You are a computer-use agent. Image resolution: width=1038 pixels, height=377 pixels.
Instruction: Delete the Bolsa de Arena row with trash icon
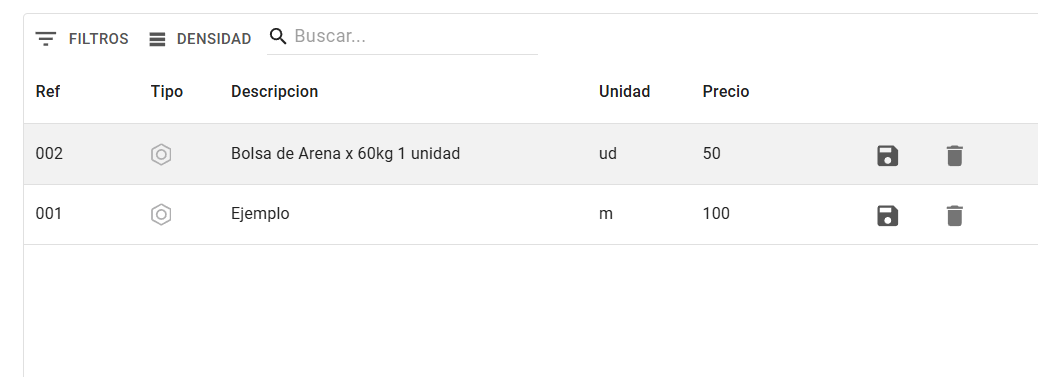954,156
